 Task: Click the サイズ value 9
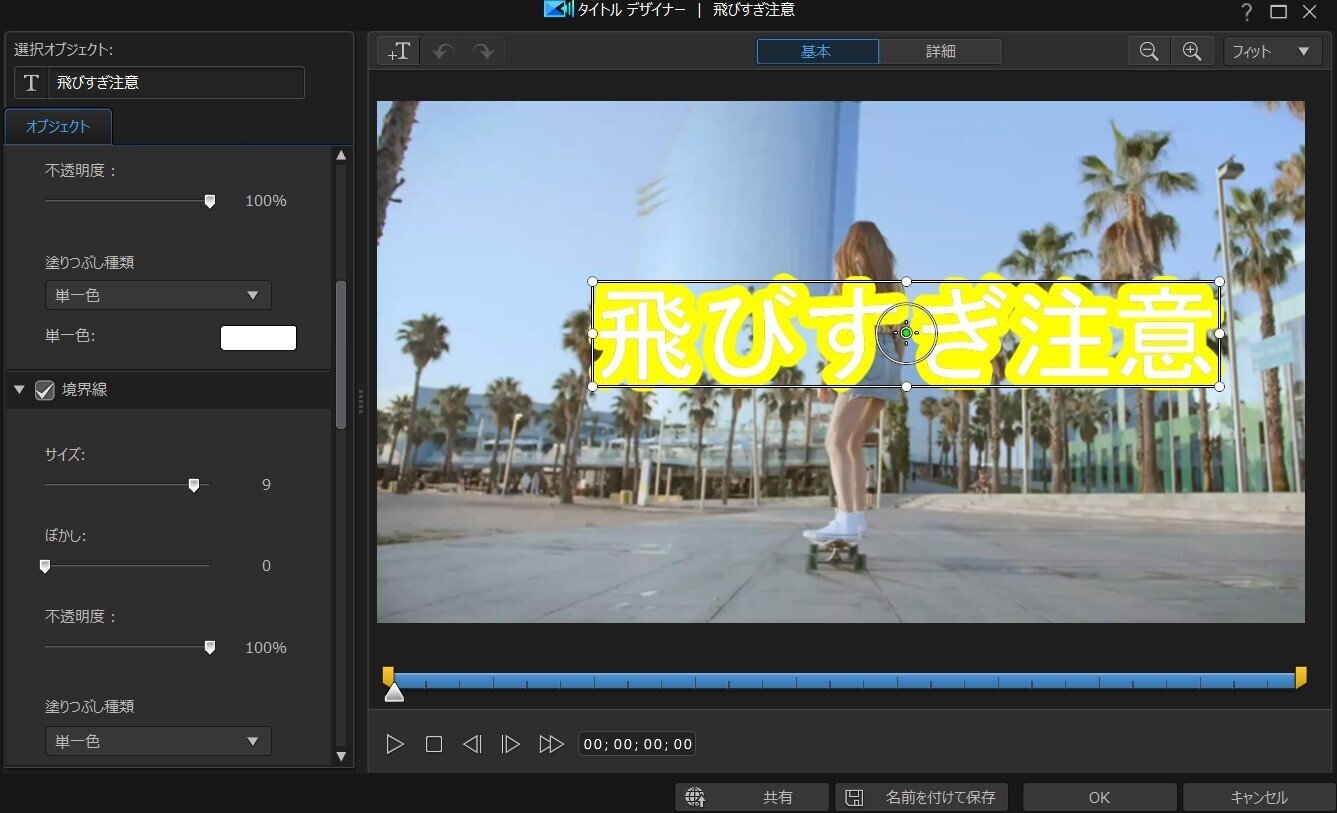click(266, 485)
